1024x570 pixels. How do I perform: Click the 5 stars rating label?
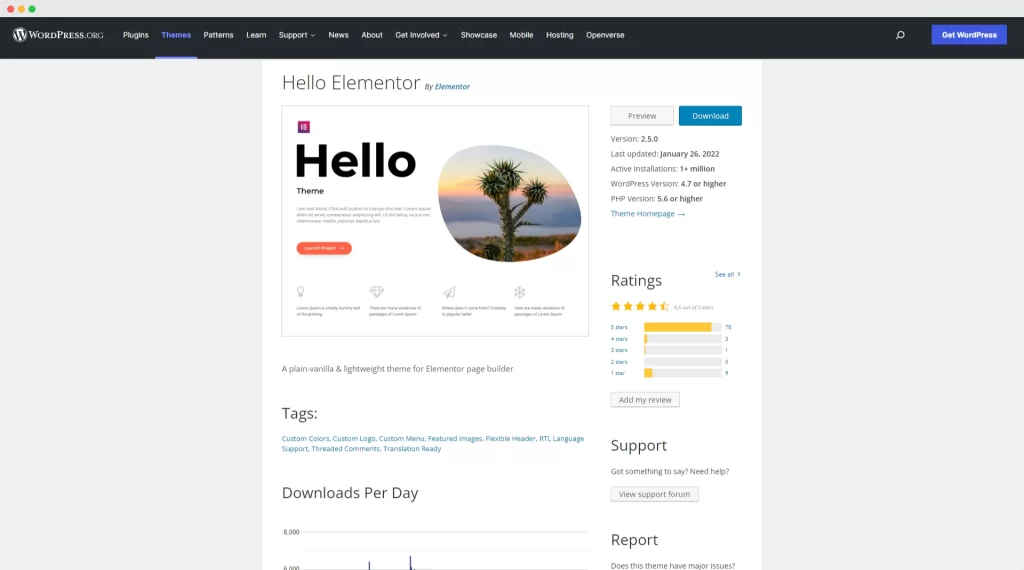tap(619, 327)
